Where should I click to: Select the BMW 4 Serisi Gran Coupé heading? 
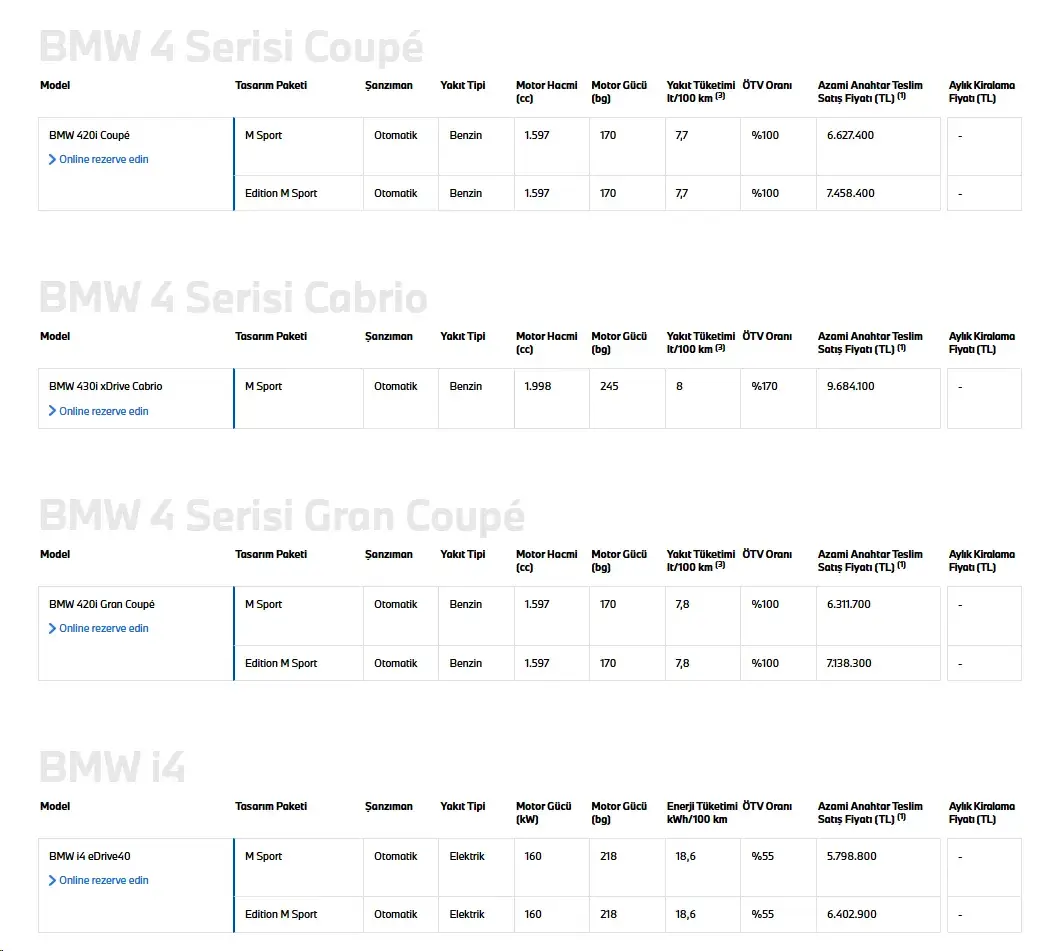pos(282,516)
